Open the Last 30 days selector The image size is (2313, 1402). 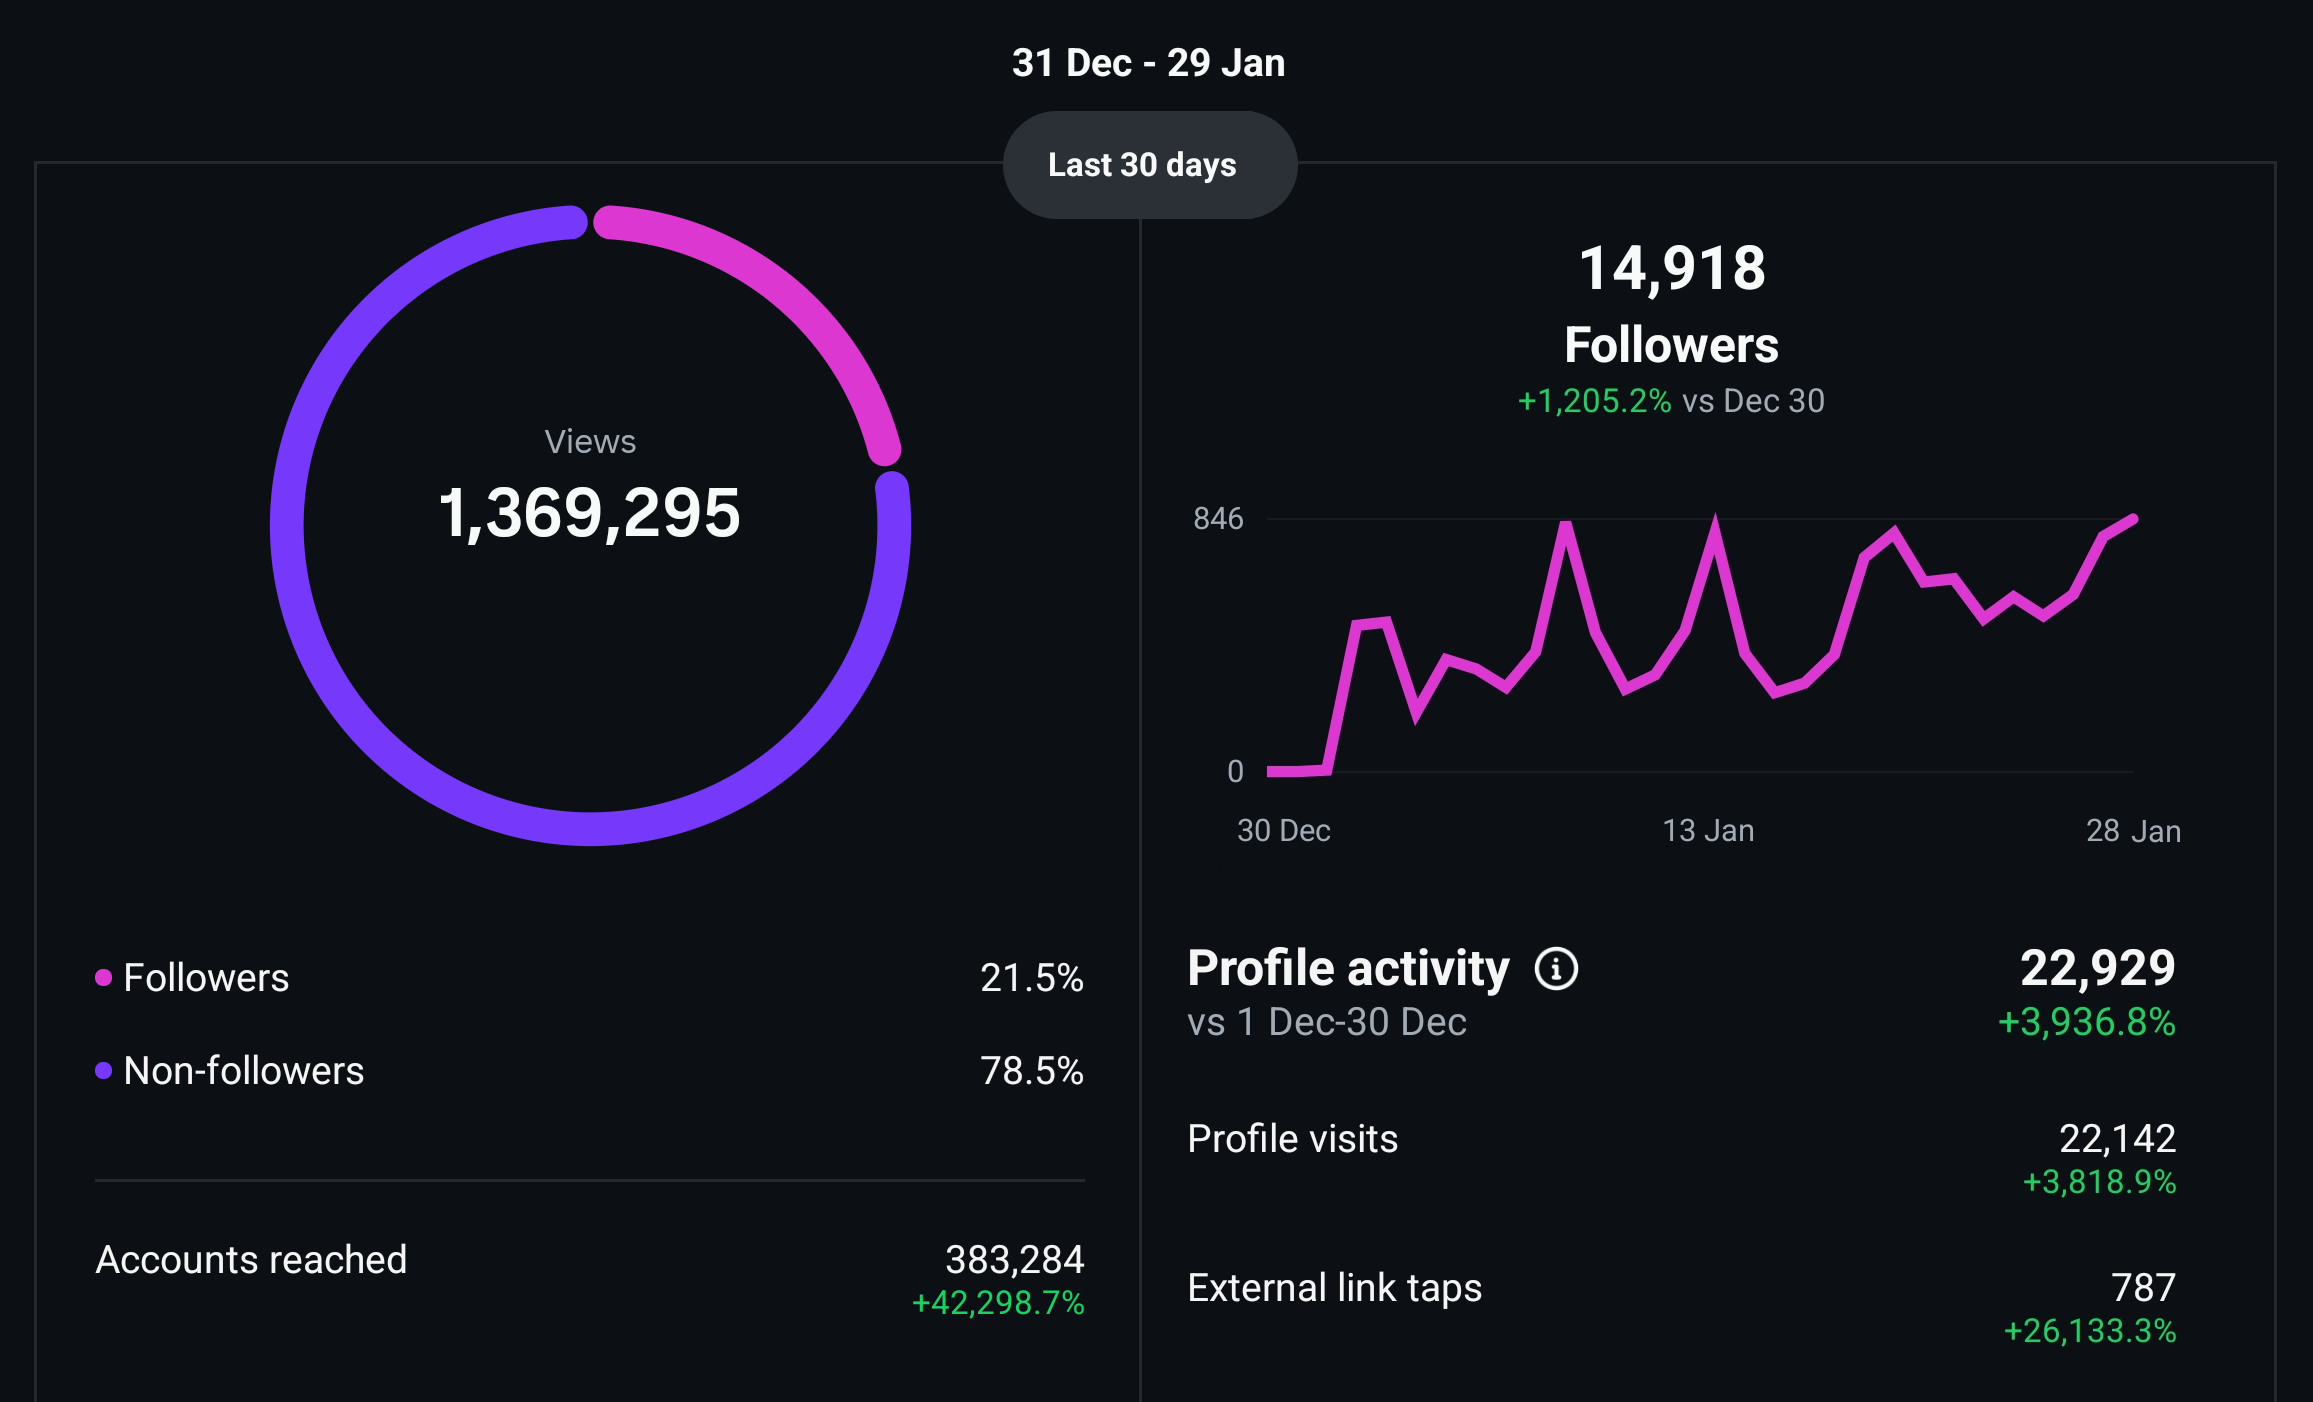coord(1149,165)
